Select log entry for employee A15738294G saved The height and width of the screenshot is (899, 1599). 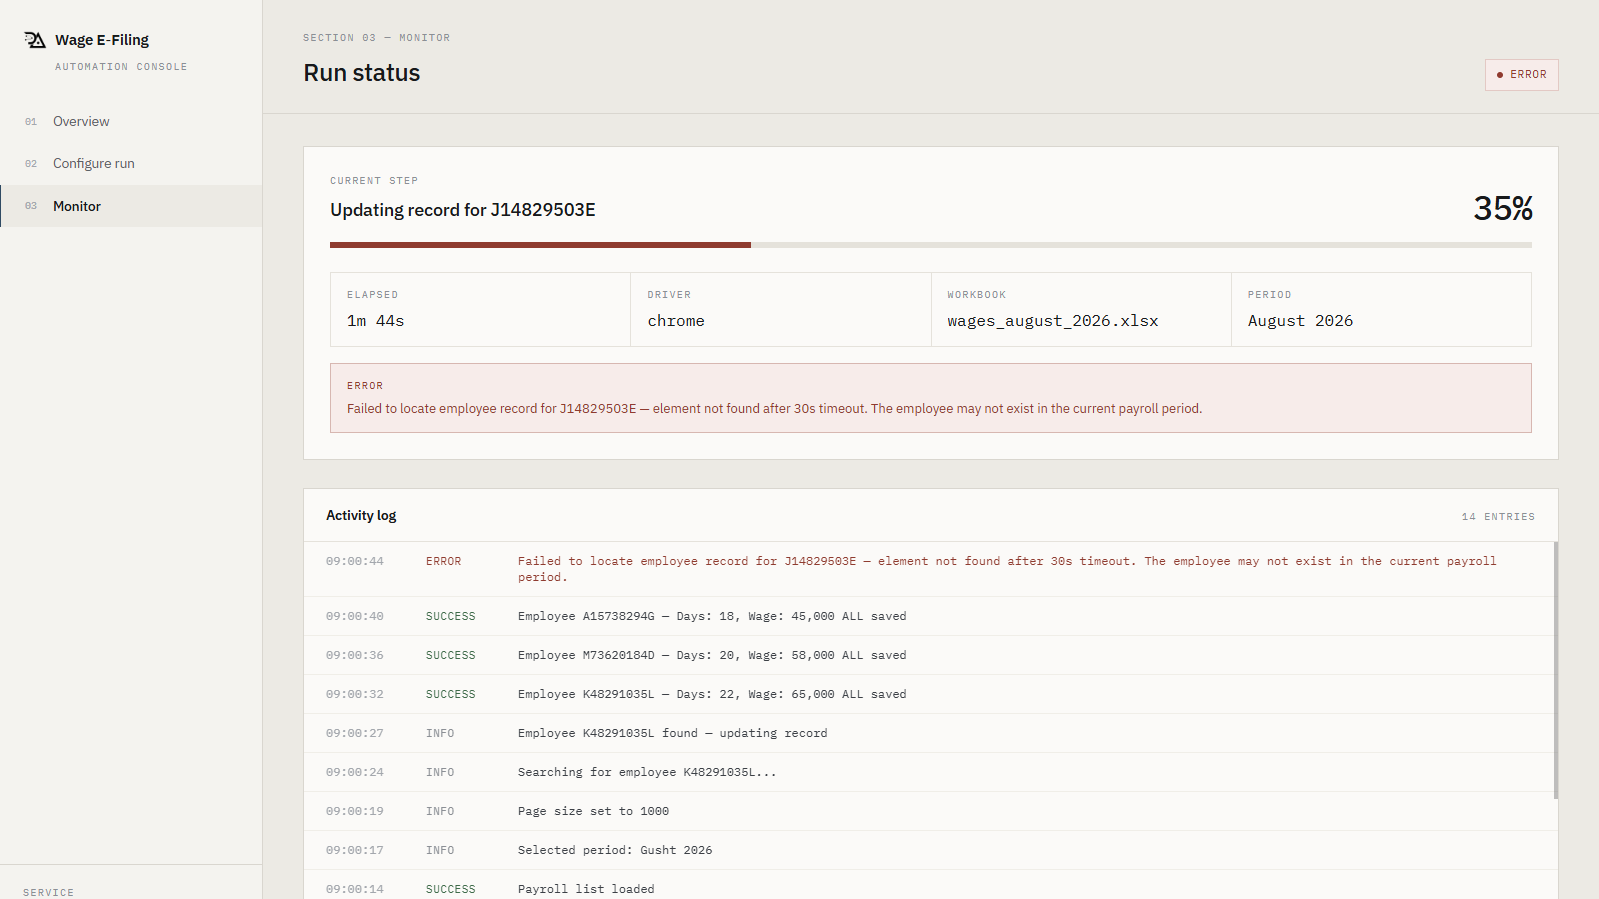930,616
